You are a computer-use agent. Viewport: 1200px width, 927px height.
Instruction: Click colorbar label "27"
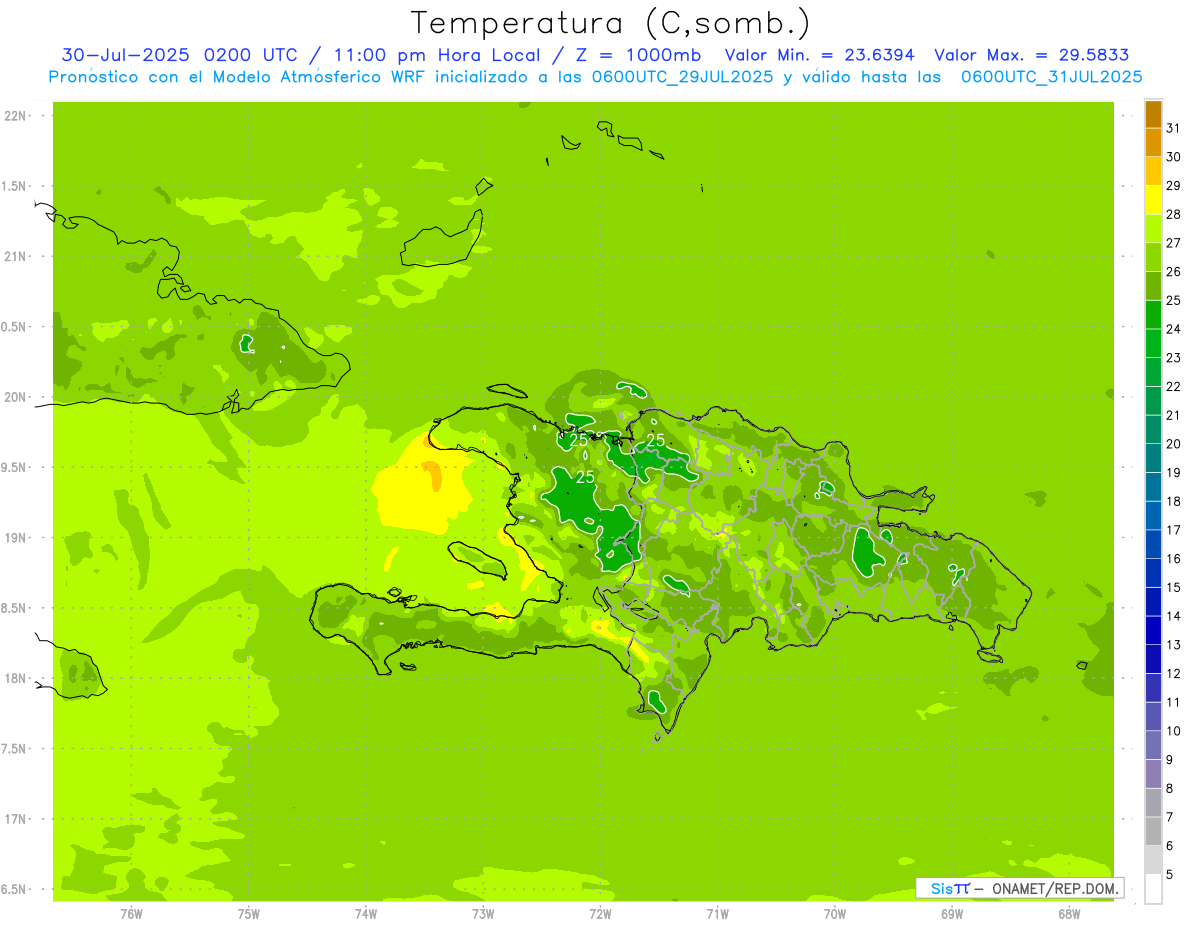click(x=1174, y=243)
